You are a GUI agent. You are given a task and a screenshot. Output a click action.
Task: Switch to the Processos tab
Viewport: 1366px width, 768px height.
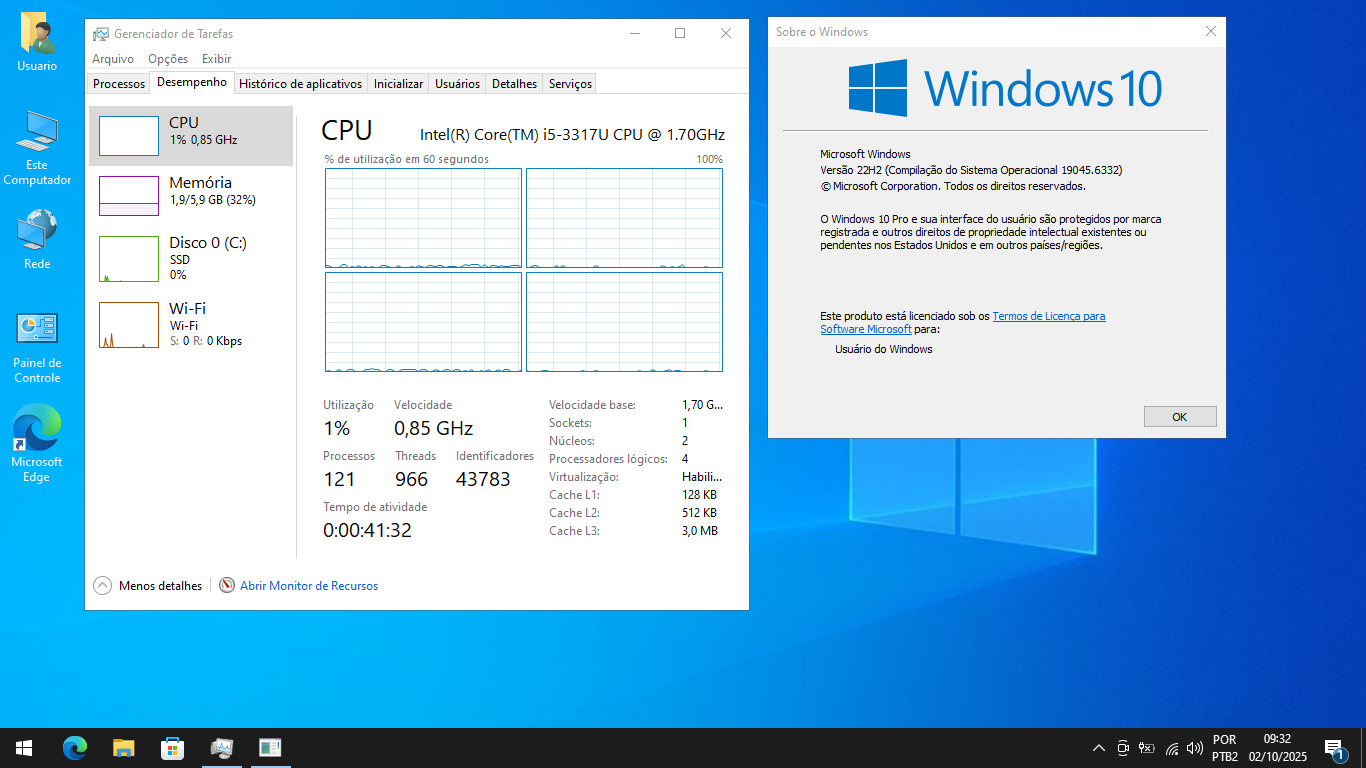click(119, 84)
